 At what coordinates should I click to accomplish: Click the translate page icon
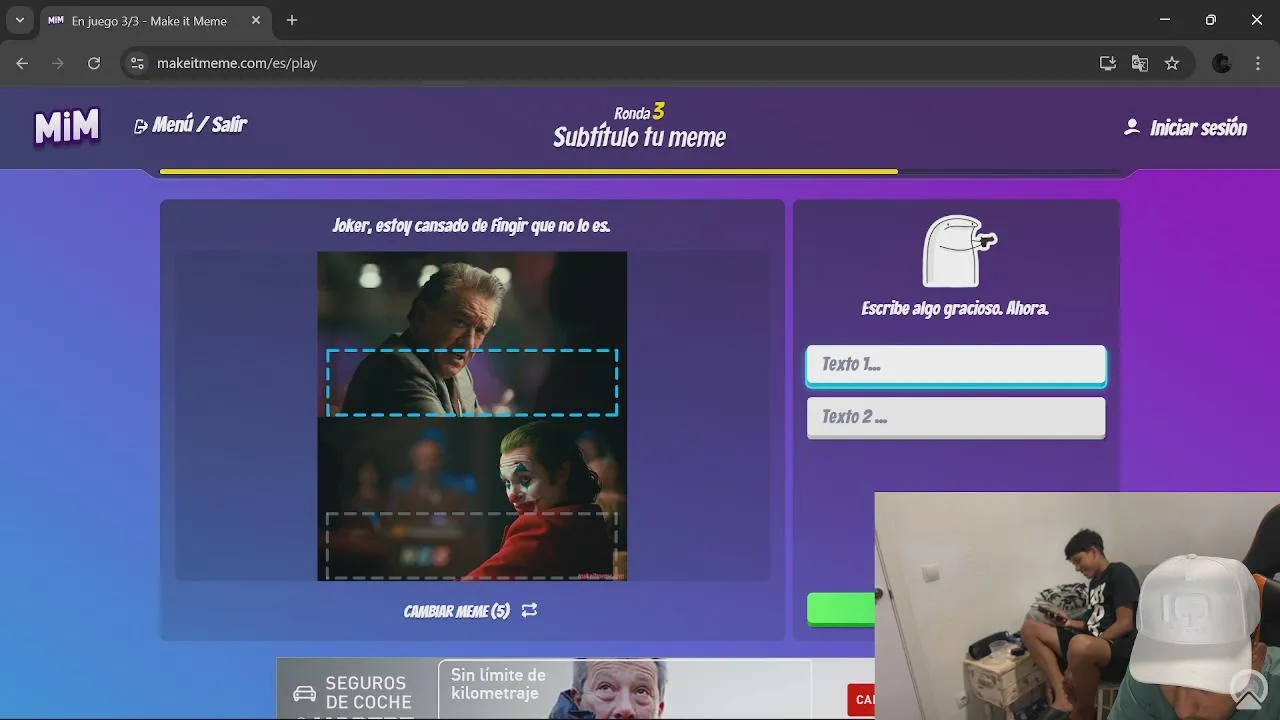1139,63
